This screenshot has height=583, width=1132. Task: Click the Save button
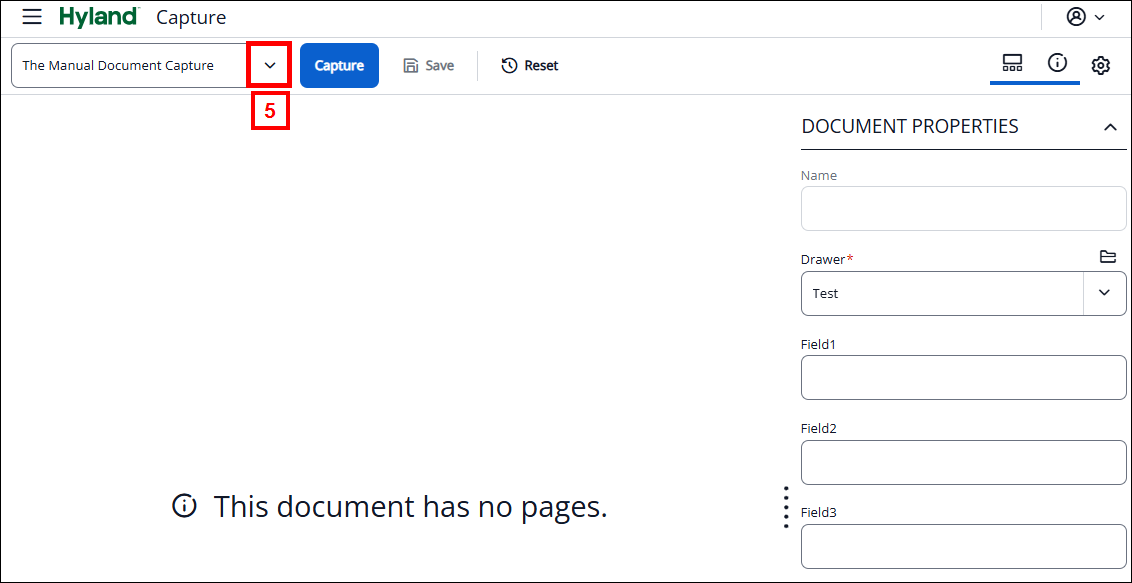429,66
